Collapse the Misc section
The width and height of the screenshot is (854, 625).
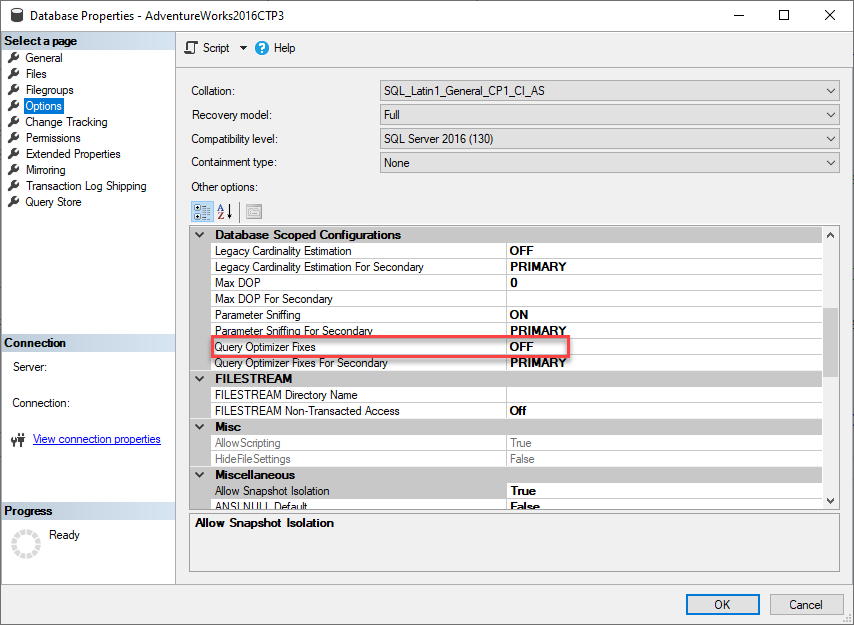click(x=200, y=427)
